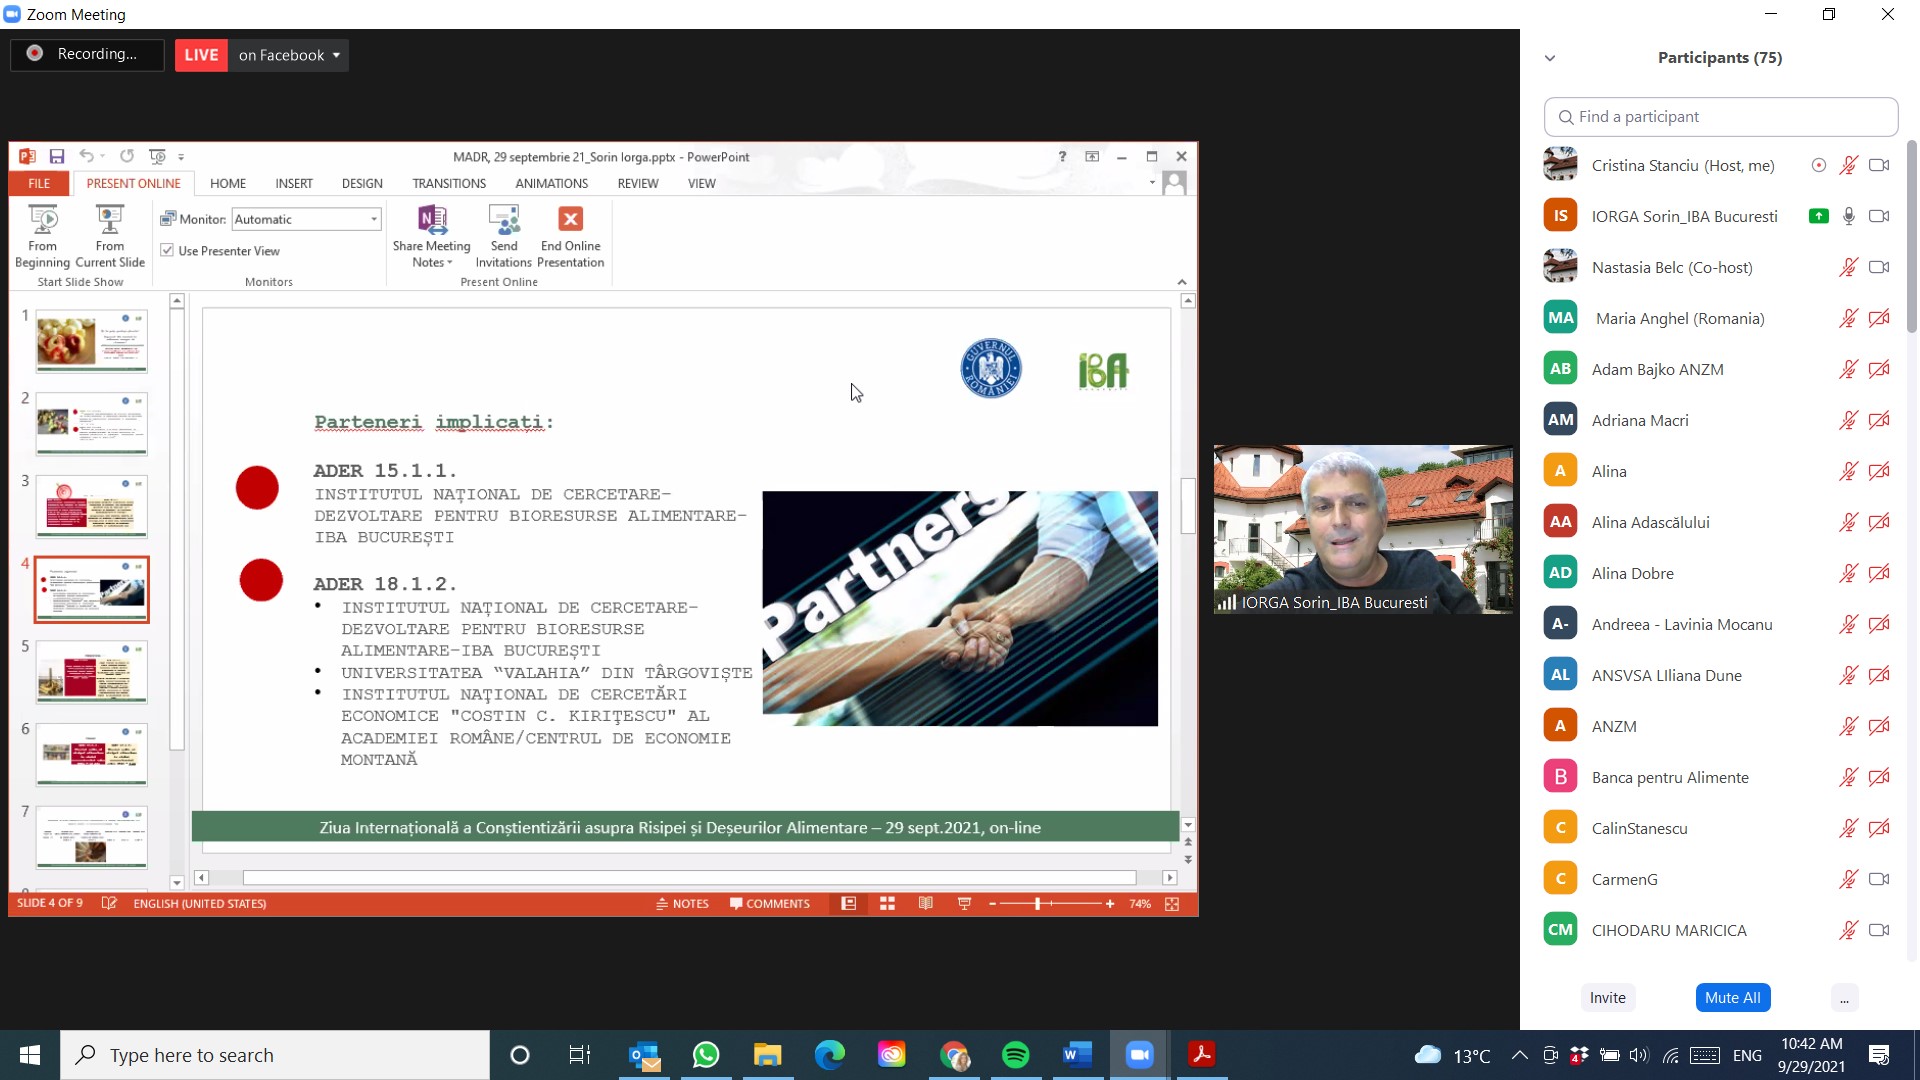Toggle Cristina Stanciu's video camera icon

1879,165
